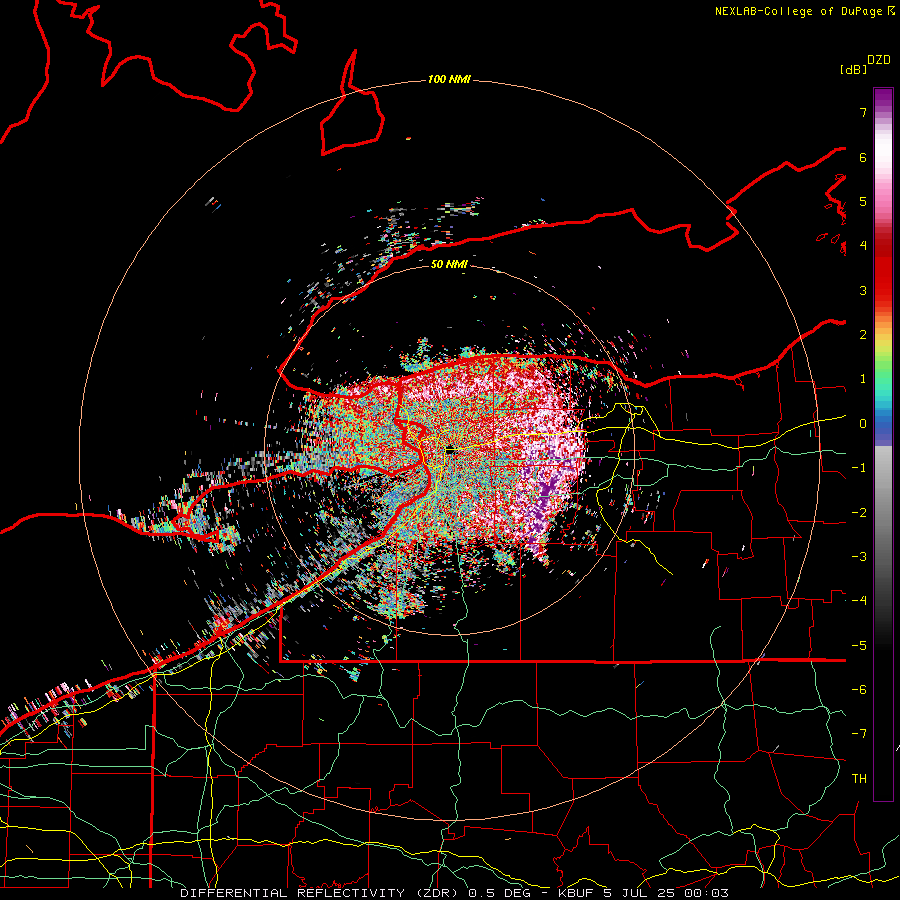Image resolution: width=900 pixels, height=900 pixels.
Task: Click the purple top segment of color bar
Action: pyautogui.click(x=883, y=99)
